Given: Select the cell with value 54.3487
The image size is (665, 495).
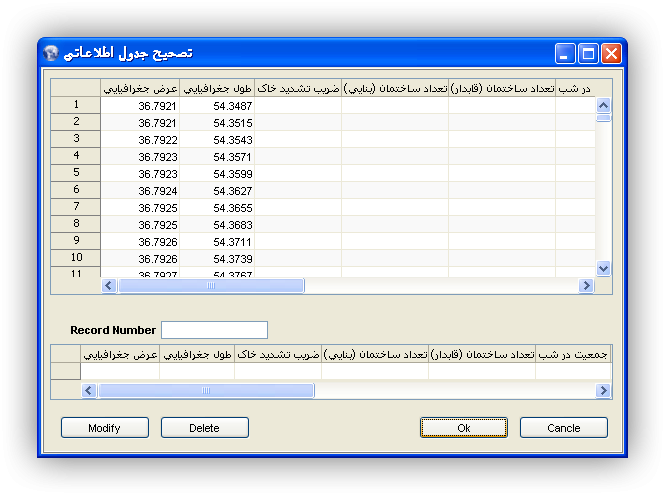Looking at the screenshot, I should 217,105.
